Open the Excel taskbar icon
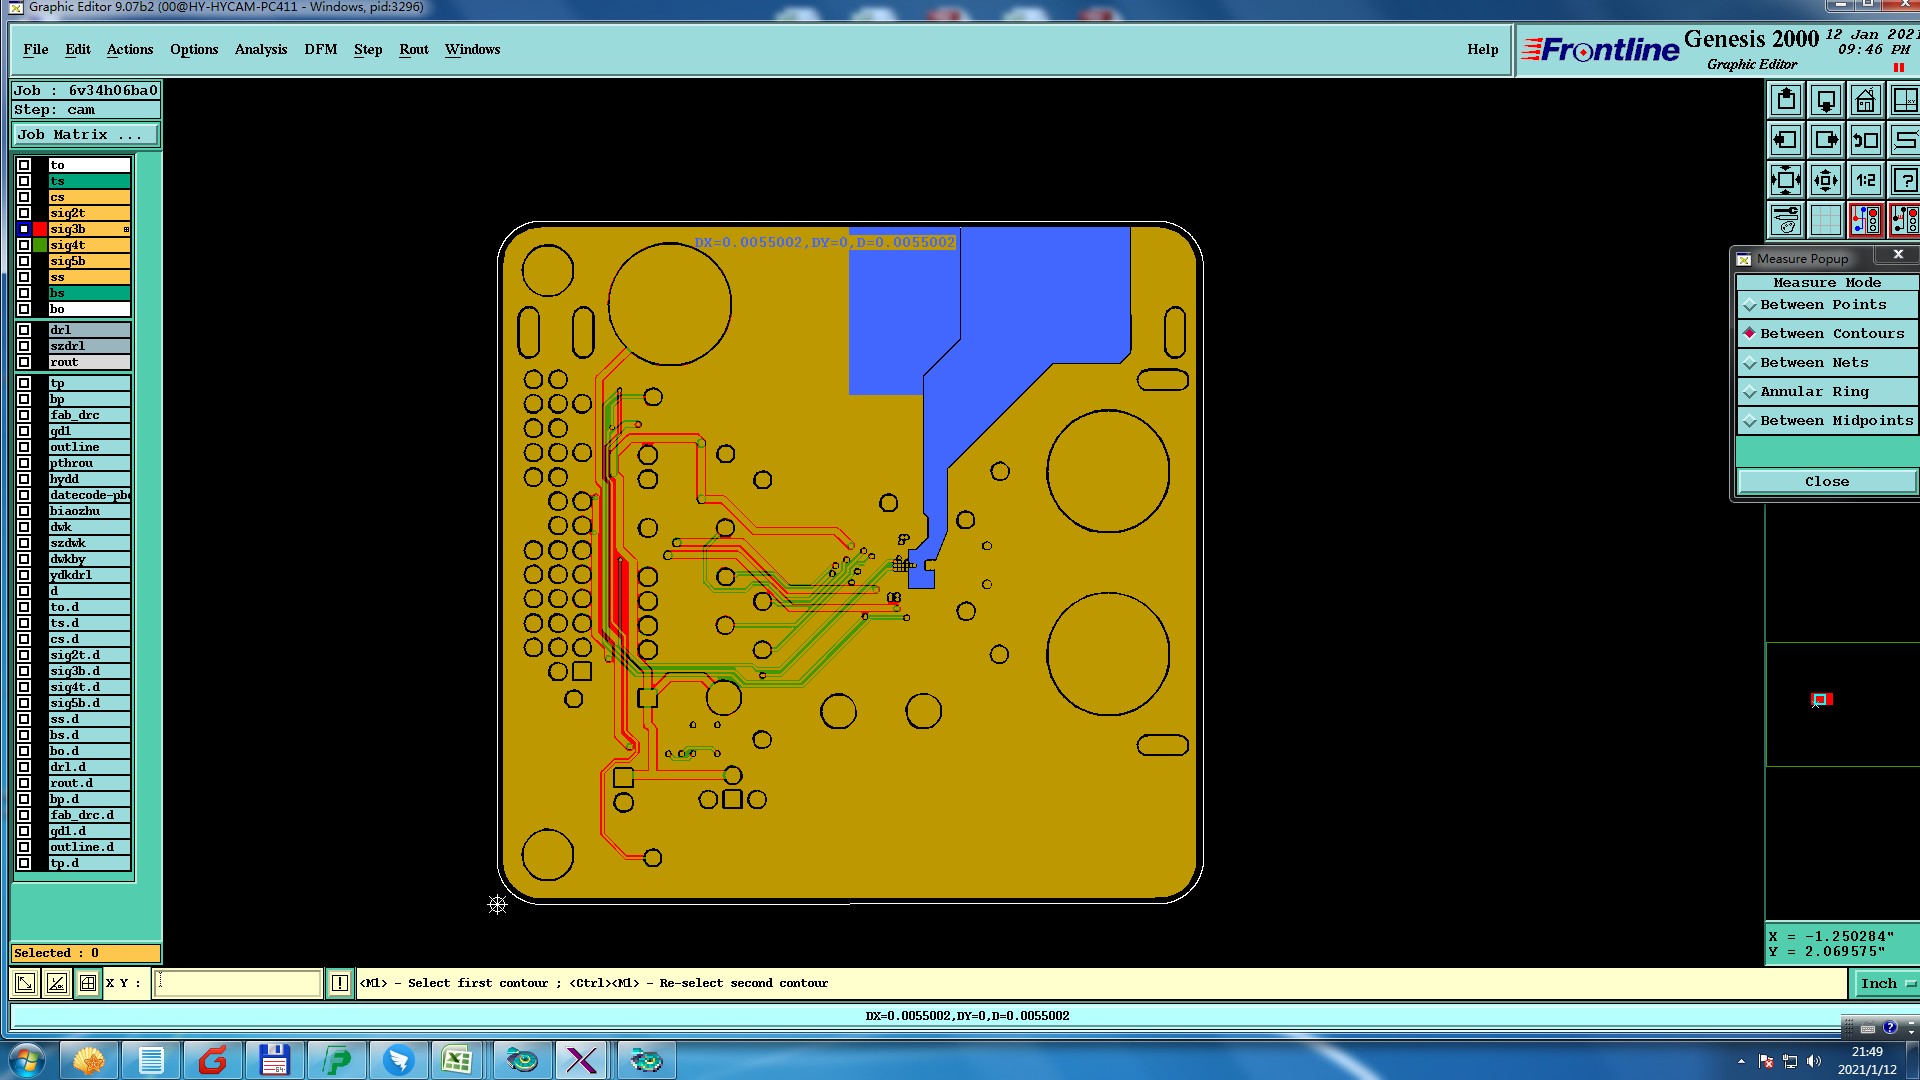 [457, 1060]
